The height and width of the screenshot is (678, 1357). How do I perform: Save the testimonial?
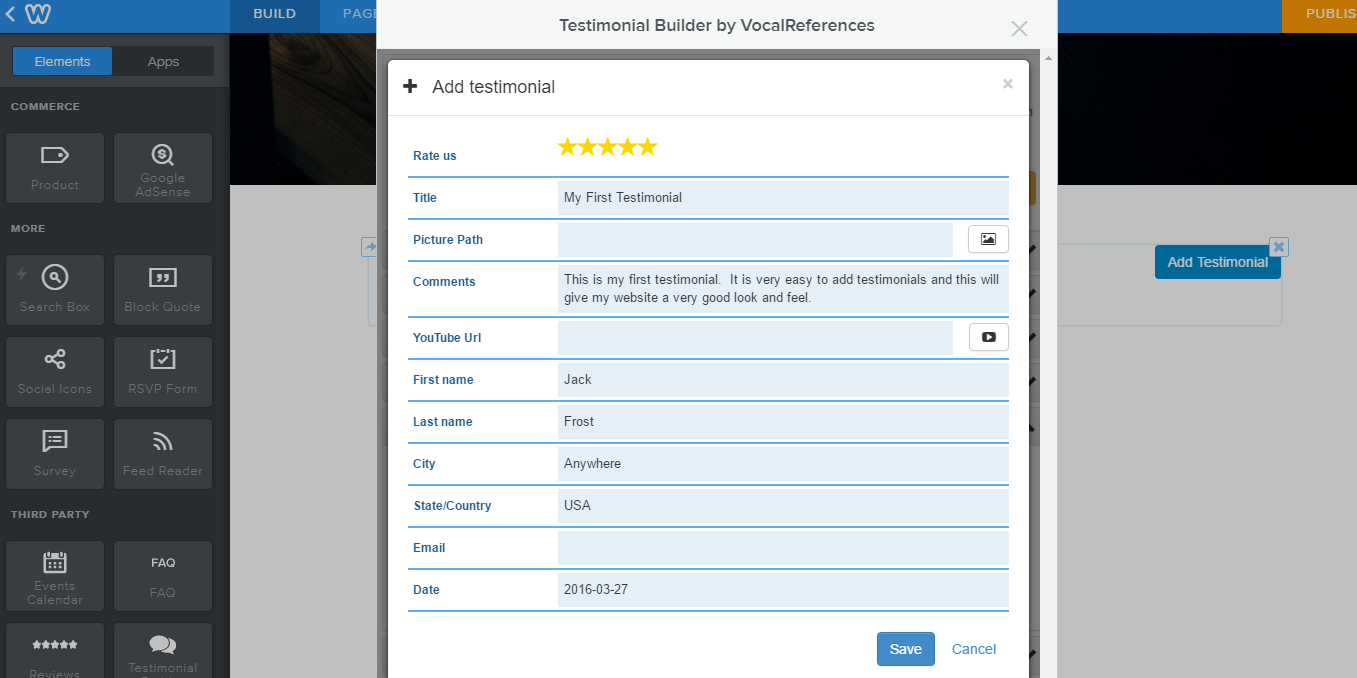pyautogui.click(x=906, y=649)
